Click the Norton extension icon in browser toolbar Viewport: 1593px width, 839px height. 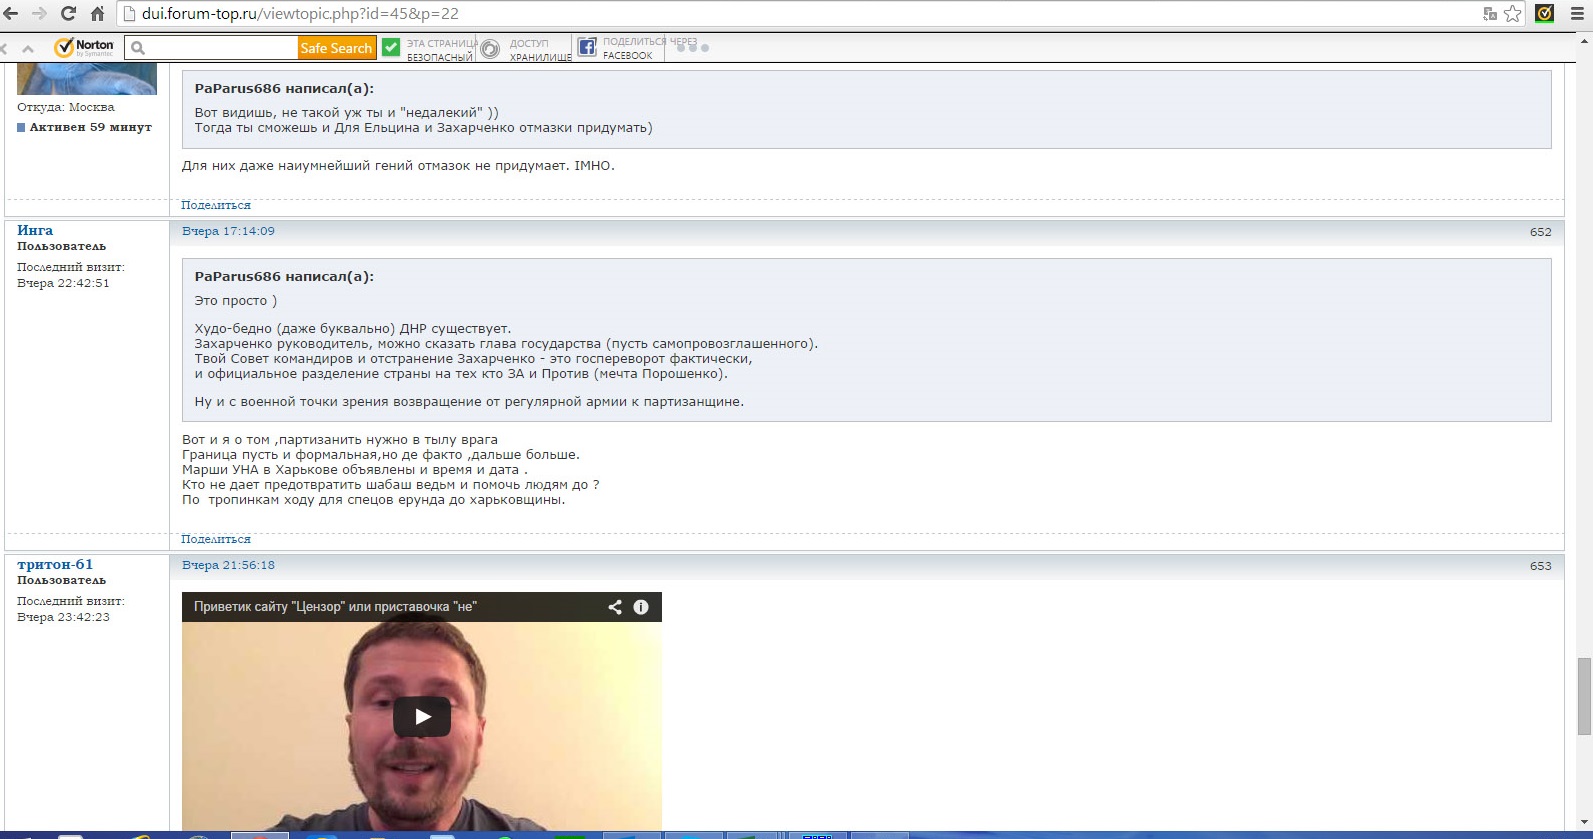(x=1545, y=14)
